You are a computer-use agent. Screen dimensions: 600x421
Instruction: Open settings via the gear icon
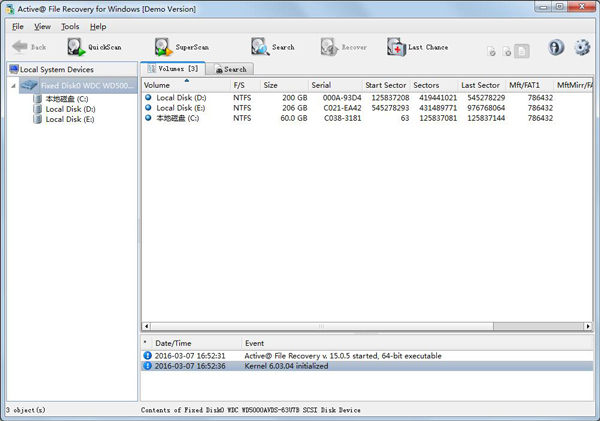(582, 47)
